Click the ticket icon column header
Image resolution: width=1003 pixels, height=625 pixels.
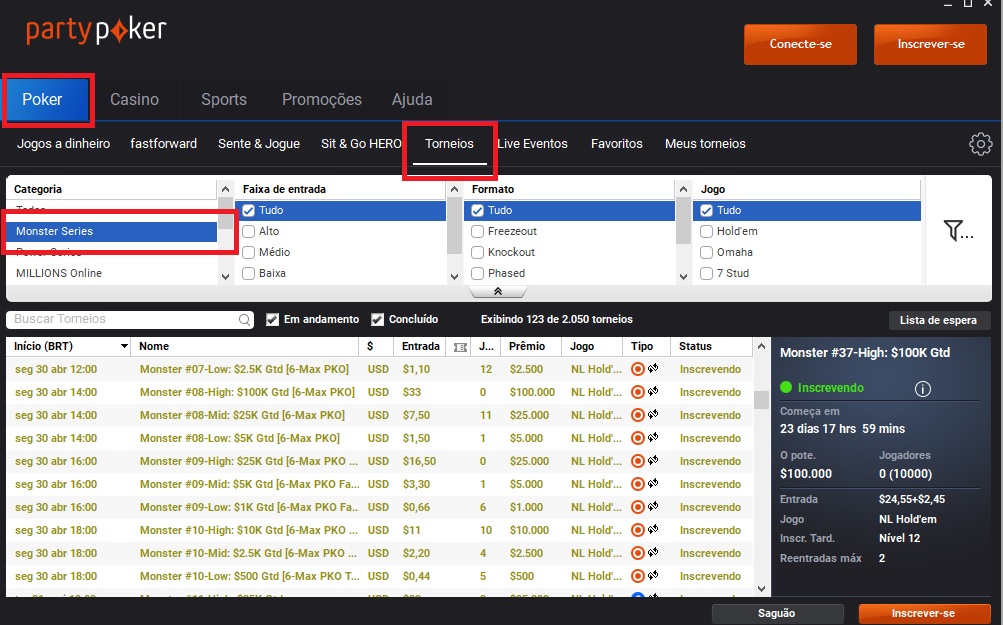pyautogui.click(x=460, y=347)
